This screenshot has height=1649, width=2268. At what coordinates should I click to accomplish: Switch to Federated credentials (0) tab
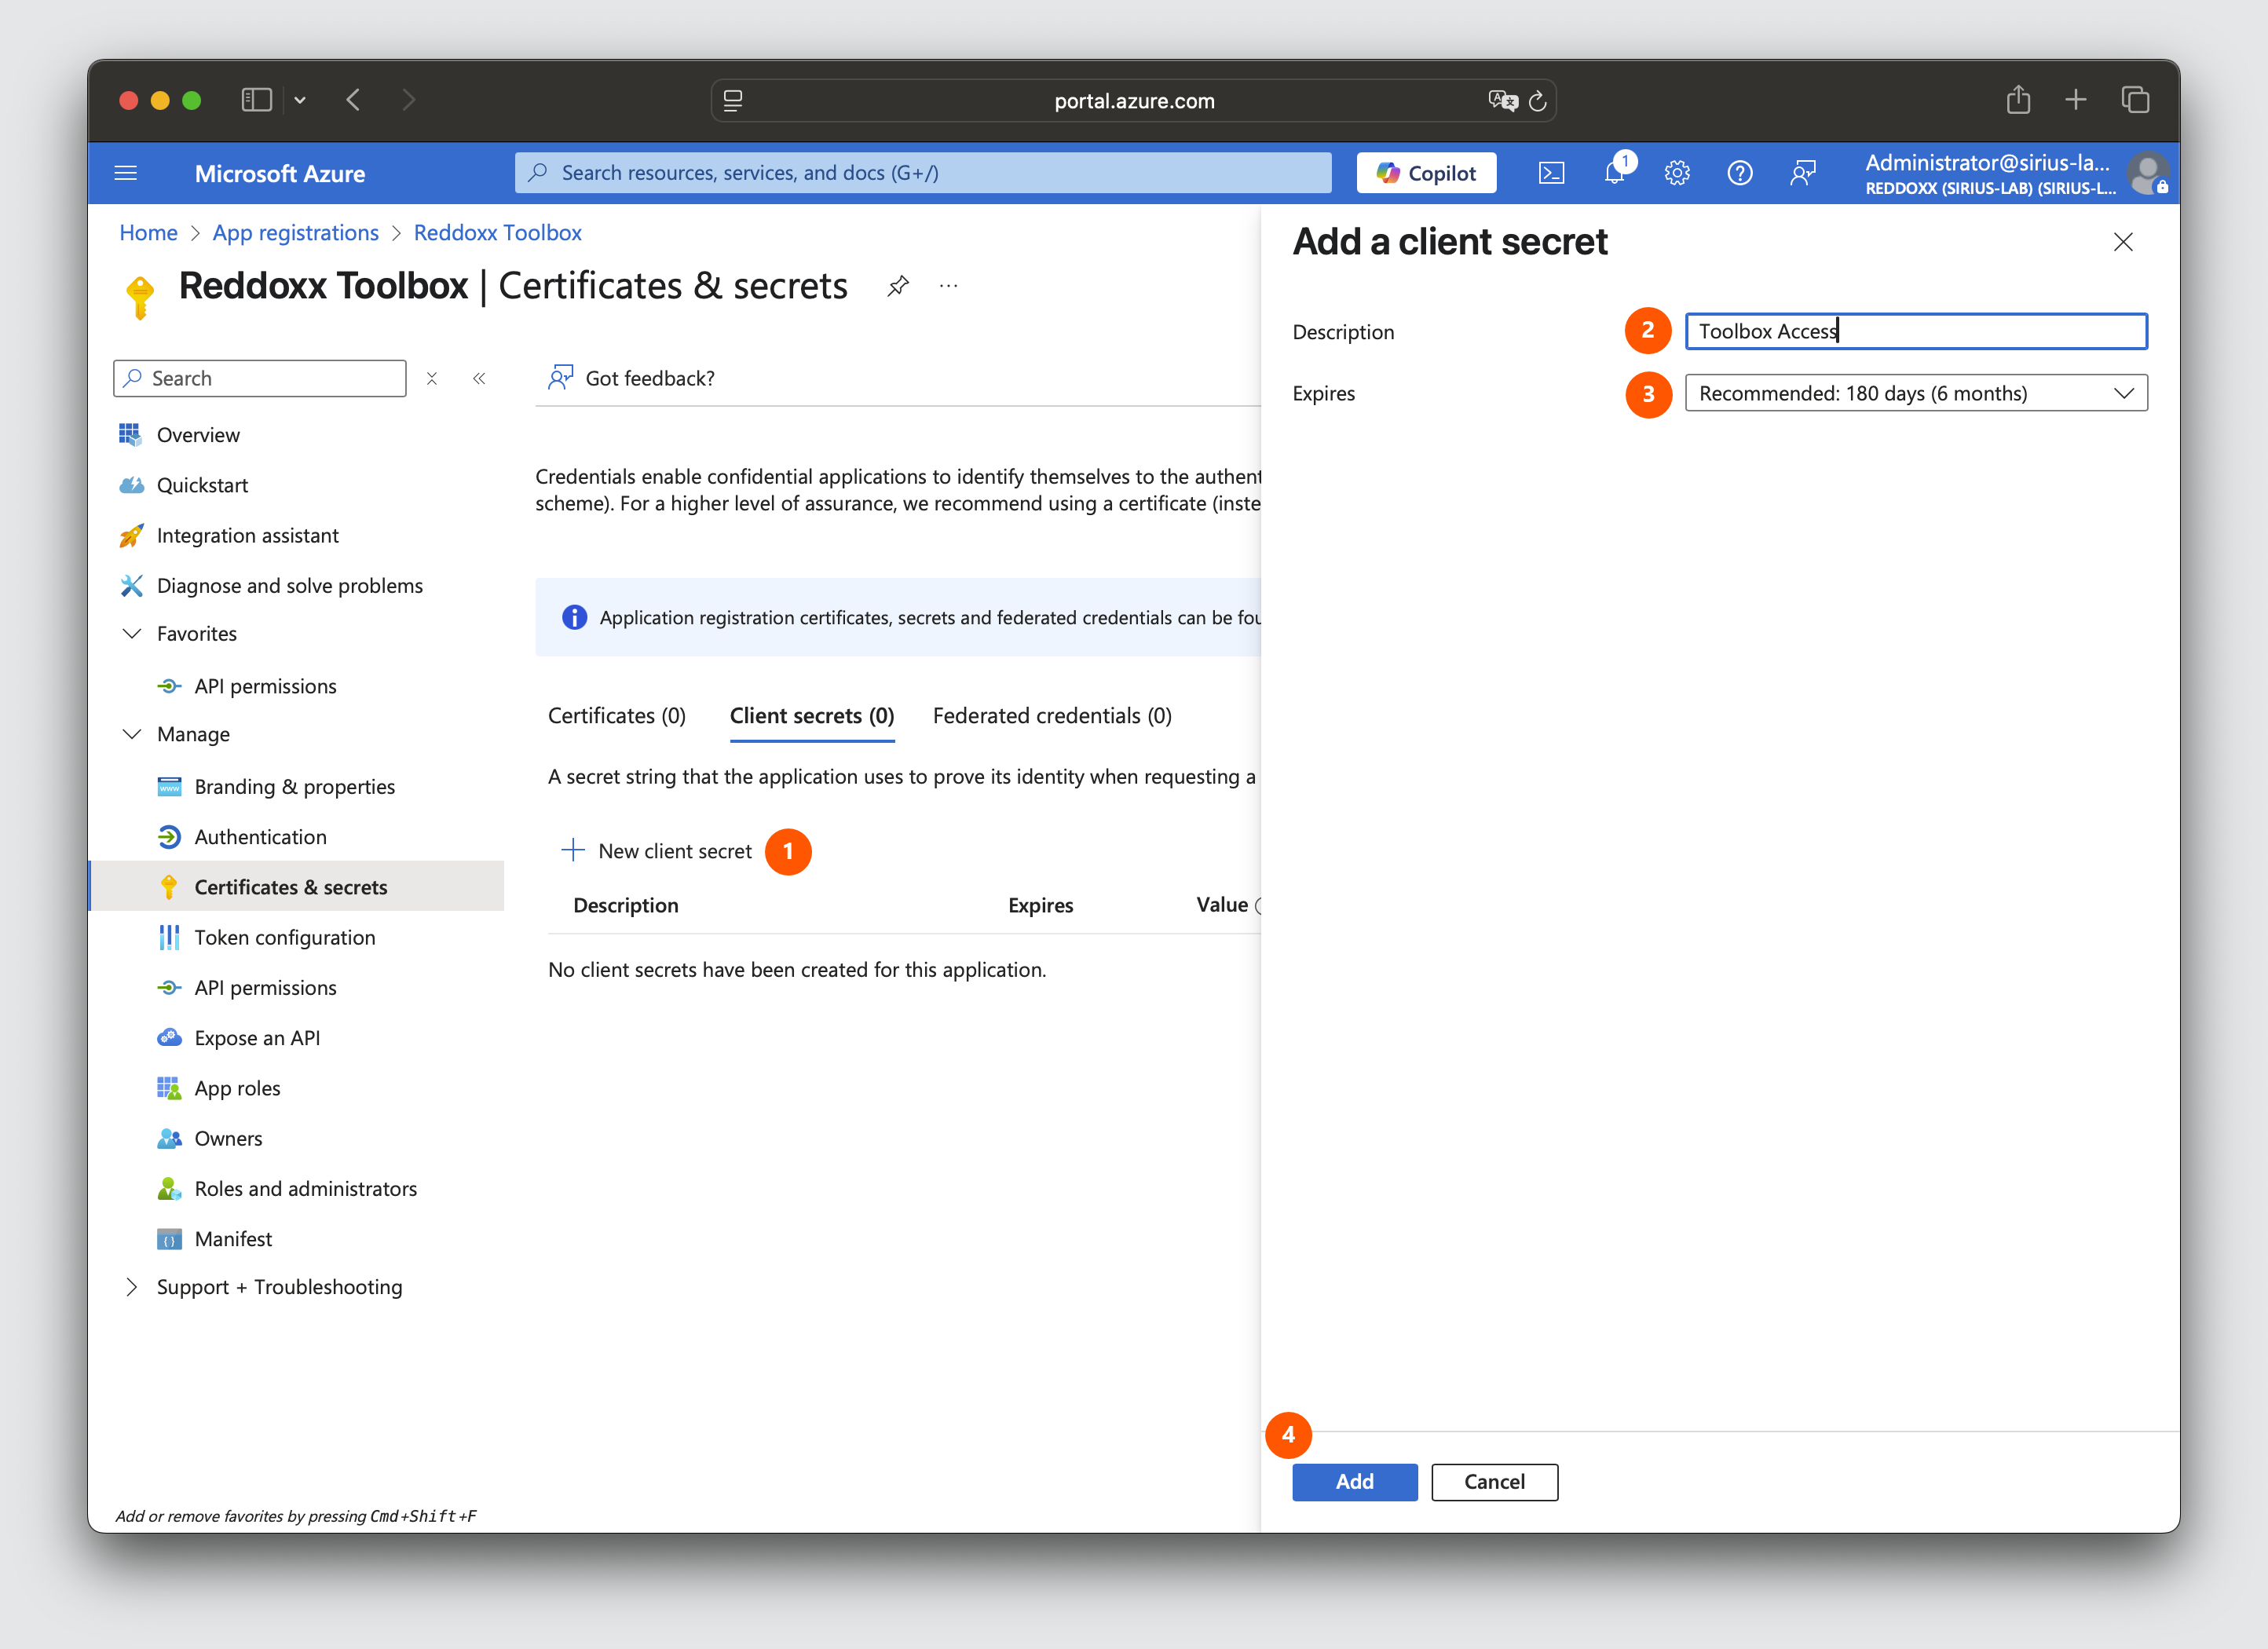[x=1051, y=716]
